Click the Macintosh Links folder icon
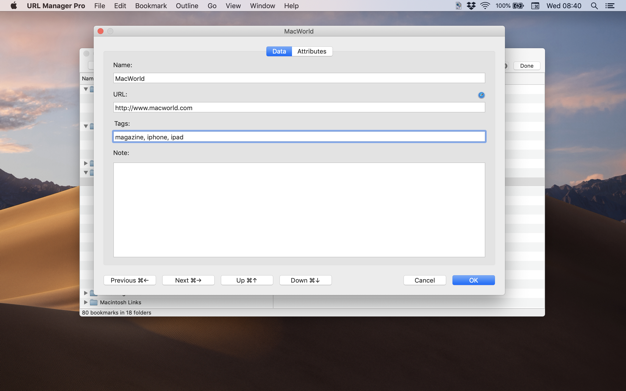This screenshot has height=391, width=626. 94,302
